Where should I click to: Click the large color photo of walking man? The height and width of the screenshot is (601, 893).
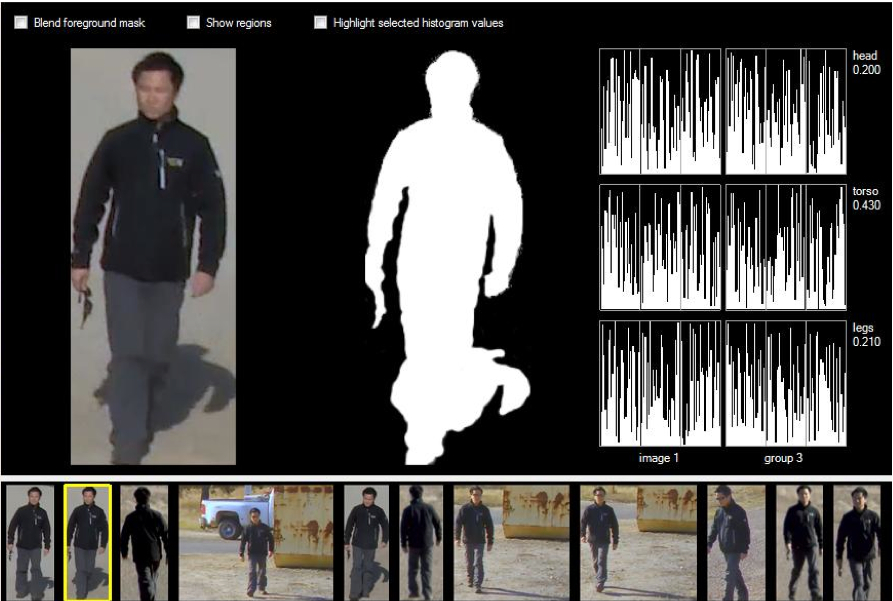(x=153, y=256)
